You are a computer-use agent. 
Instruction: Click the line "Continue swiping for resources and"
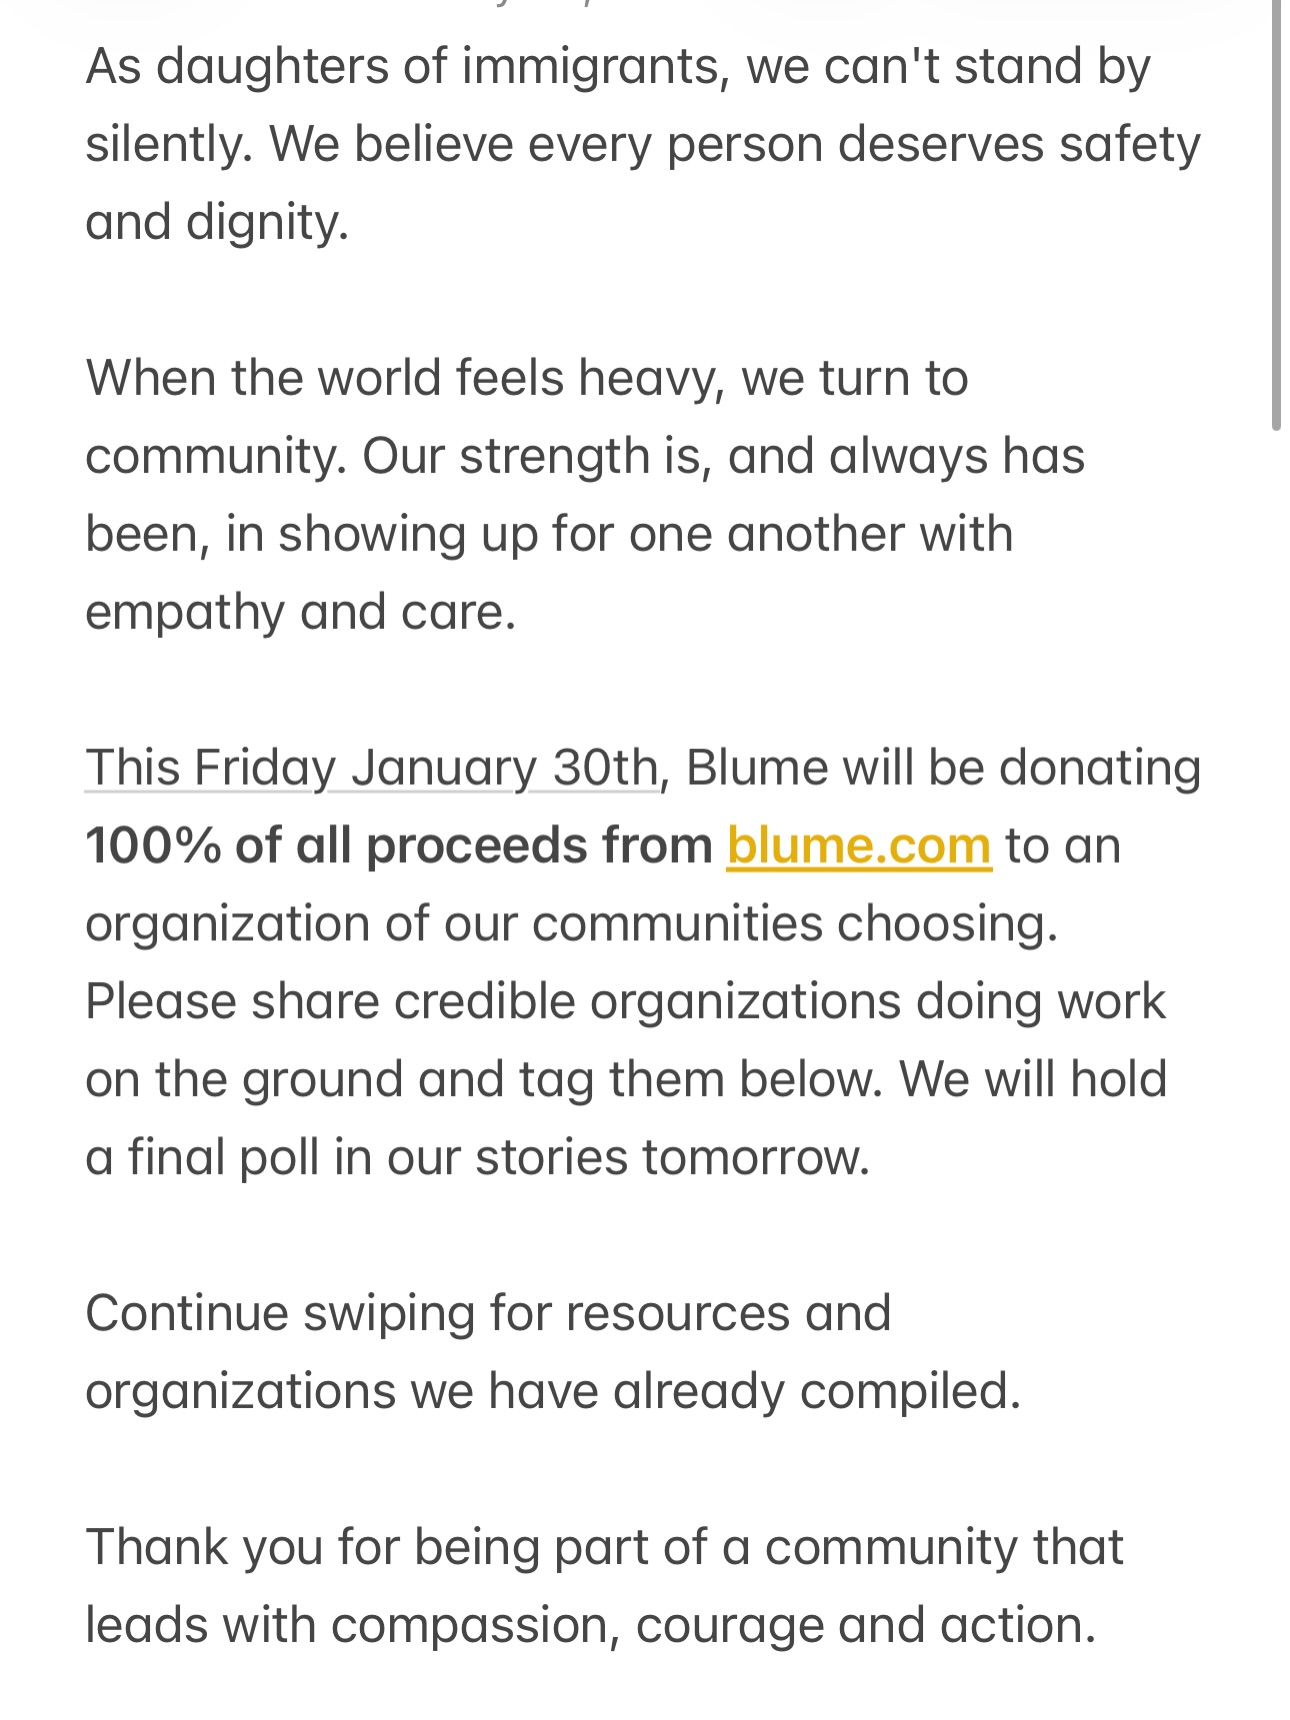[487, 1314]
